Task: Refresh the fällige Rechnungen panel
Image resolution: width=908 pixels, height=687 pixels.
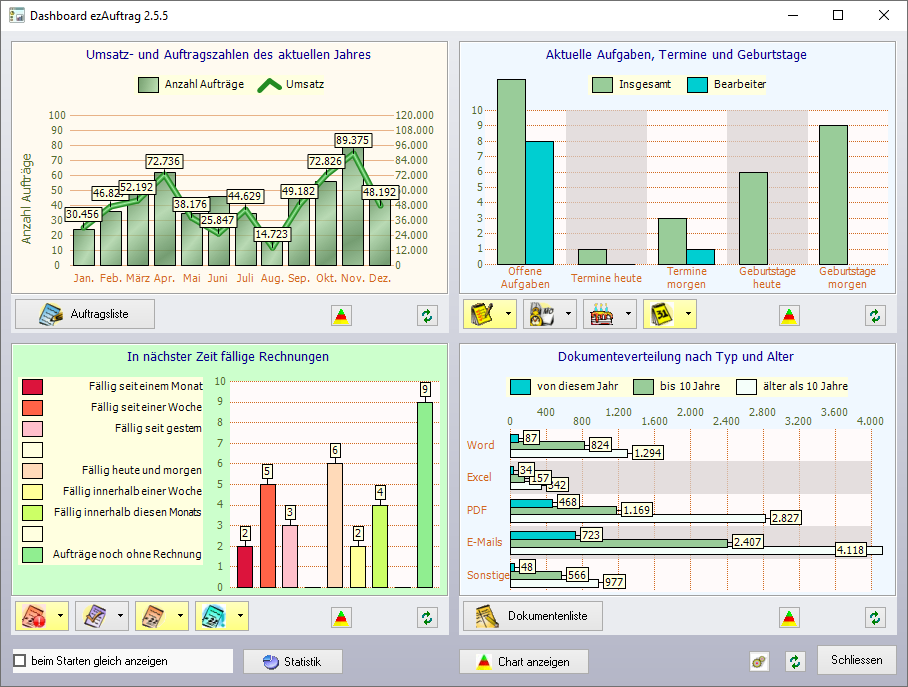Action: (x=427, y=617)
